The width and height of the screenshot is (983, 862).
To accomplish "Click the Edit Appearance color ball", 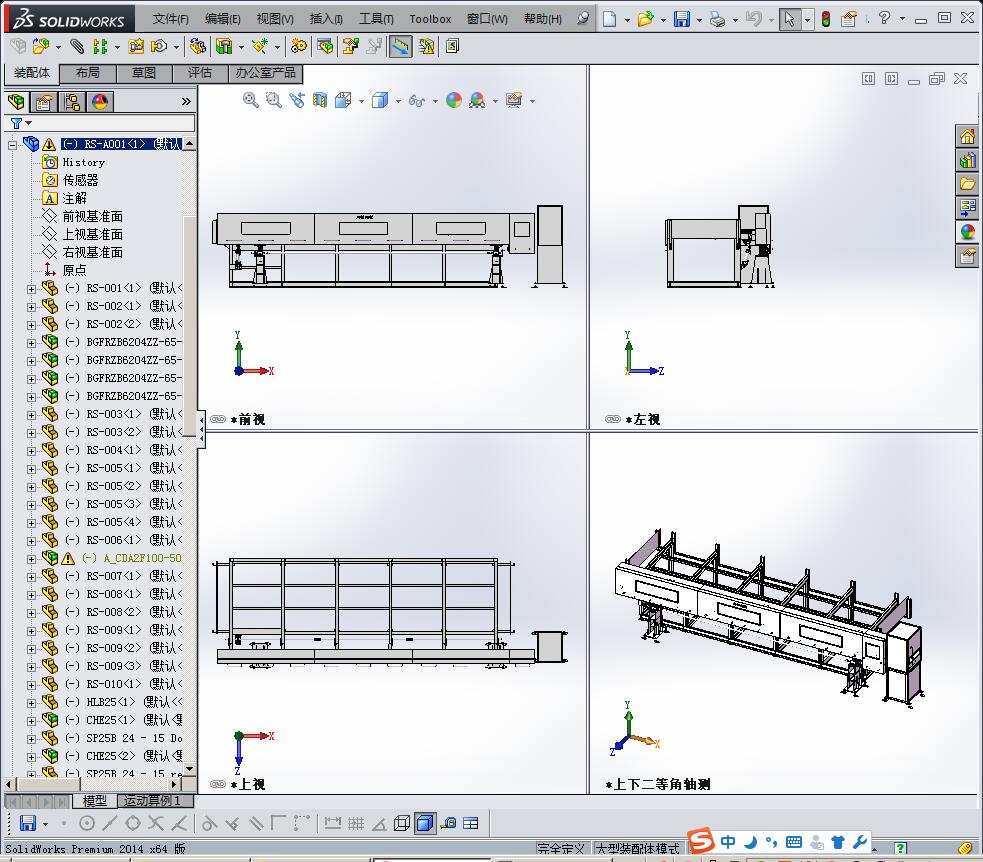I will (x=454, y=100).
